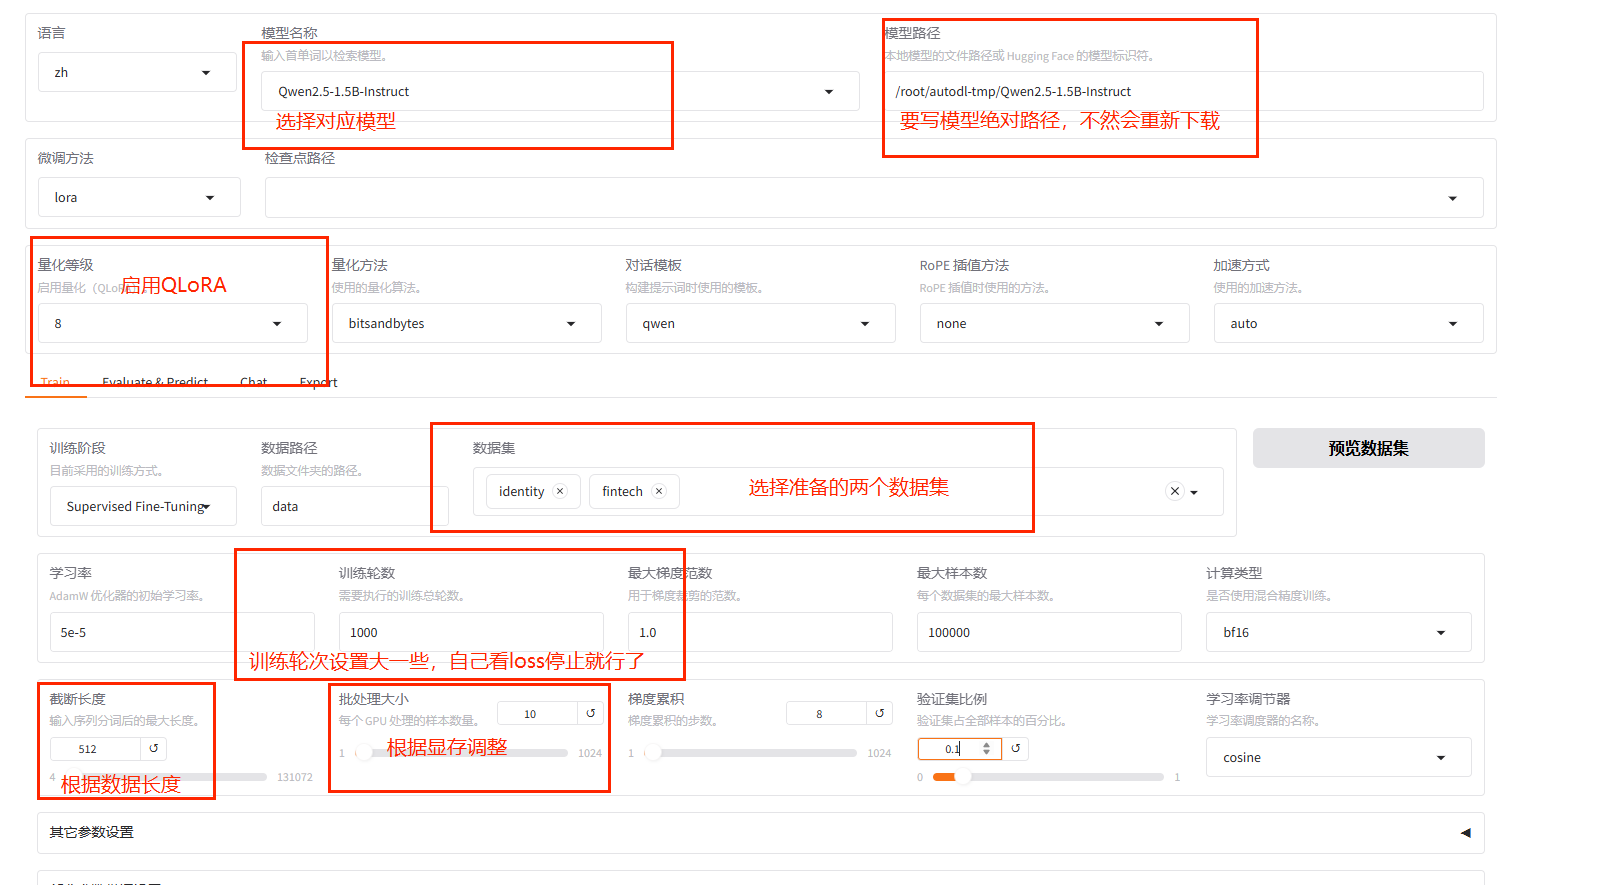
Task: Click the 验证集比例 number stepper arrows
Action: click(x=986, y=748)
